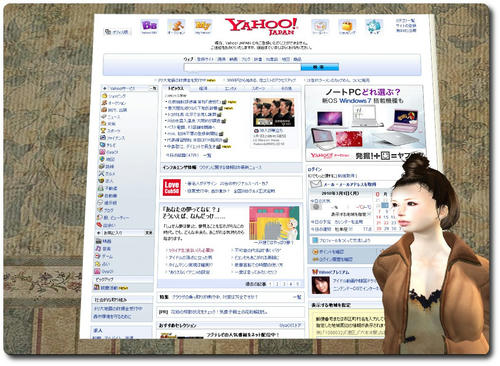Viewport: 500px width, 366px height.
Task: Open 動画 icon in favorites list
Action: point(99,241)
